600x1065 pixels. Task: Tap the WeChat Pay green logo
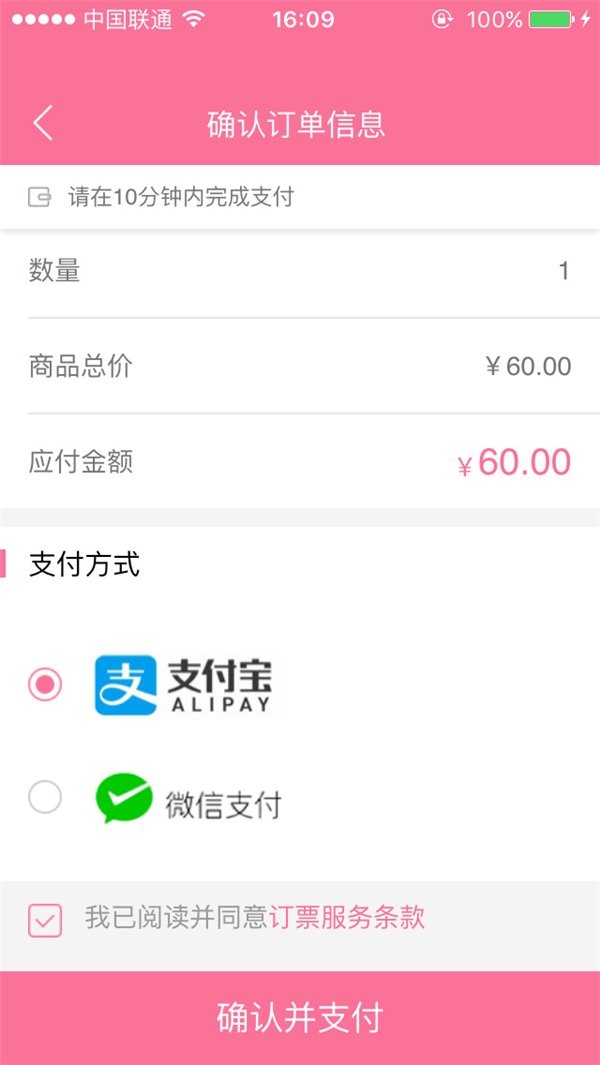click(x=123, y=798)
